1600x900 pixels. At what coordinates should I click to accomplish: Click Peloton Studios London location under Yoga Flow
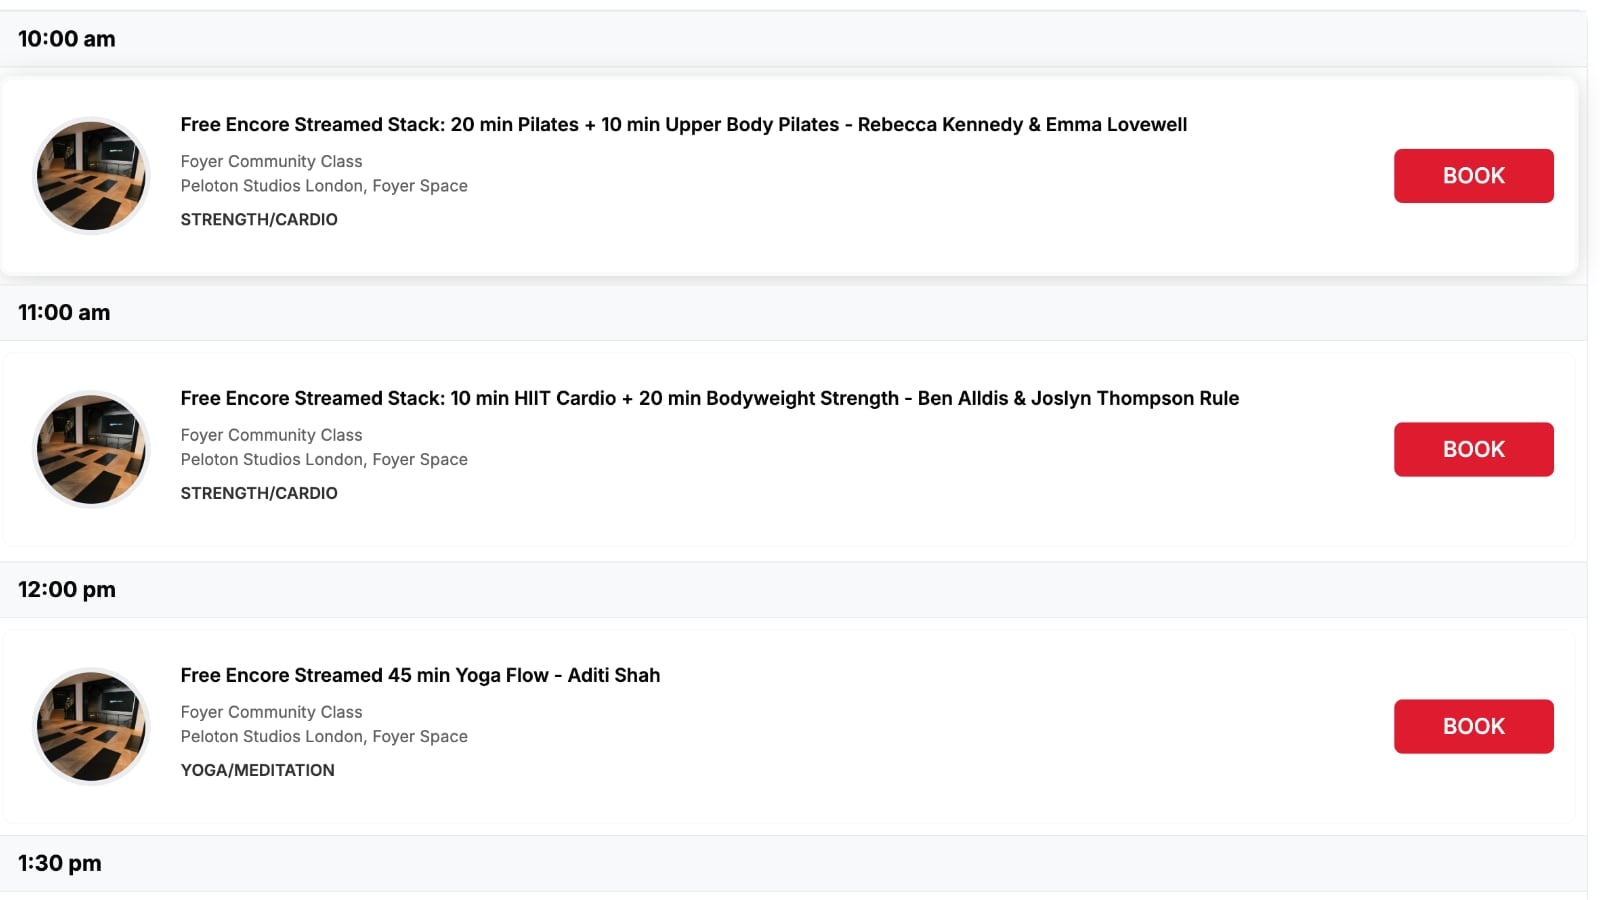(324, 736)
